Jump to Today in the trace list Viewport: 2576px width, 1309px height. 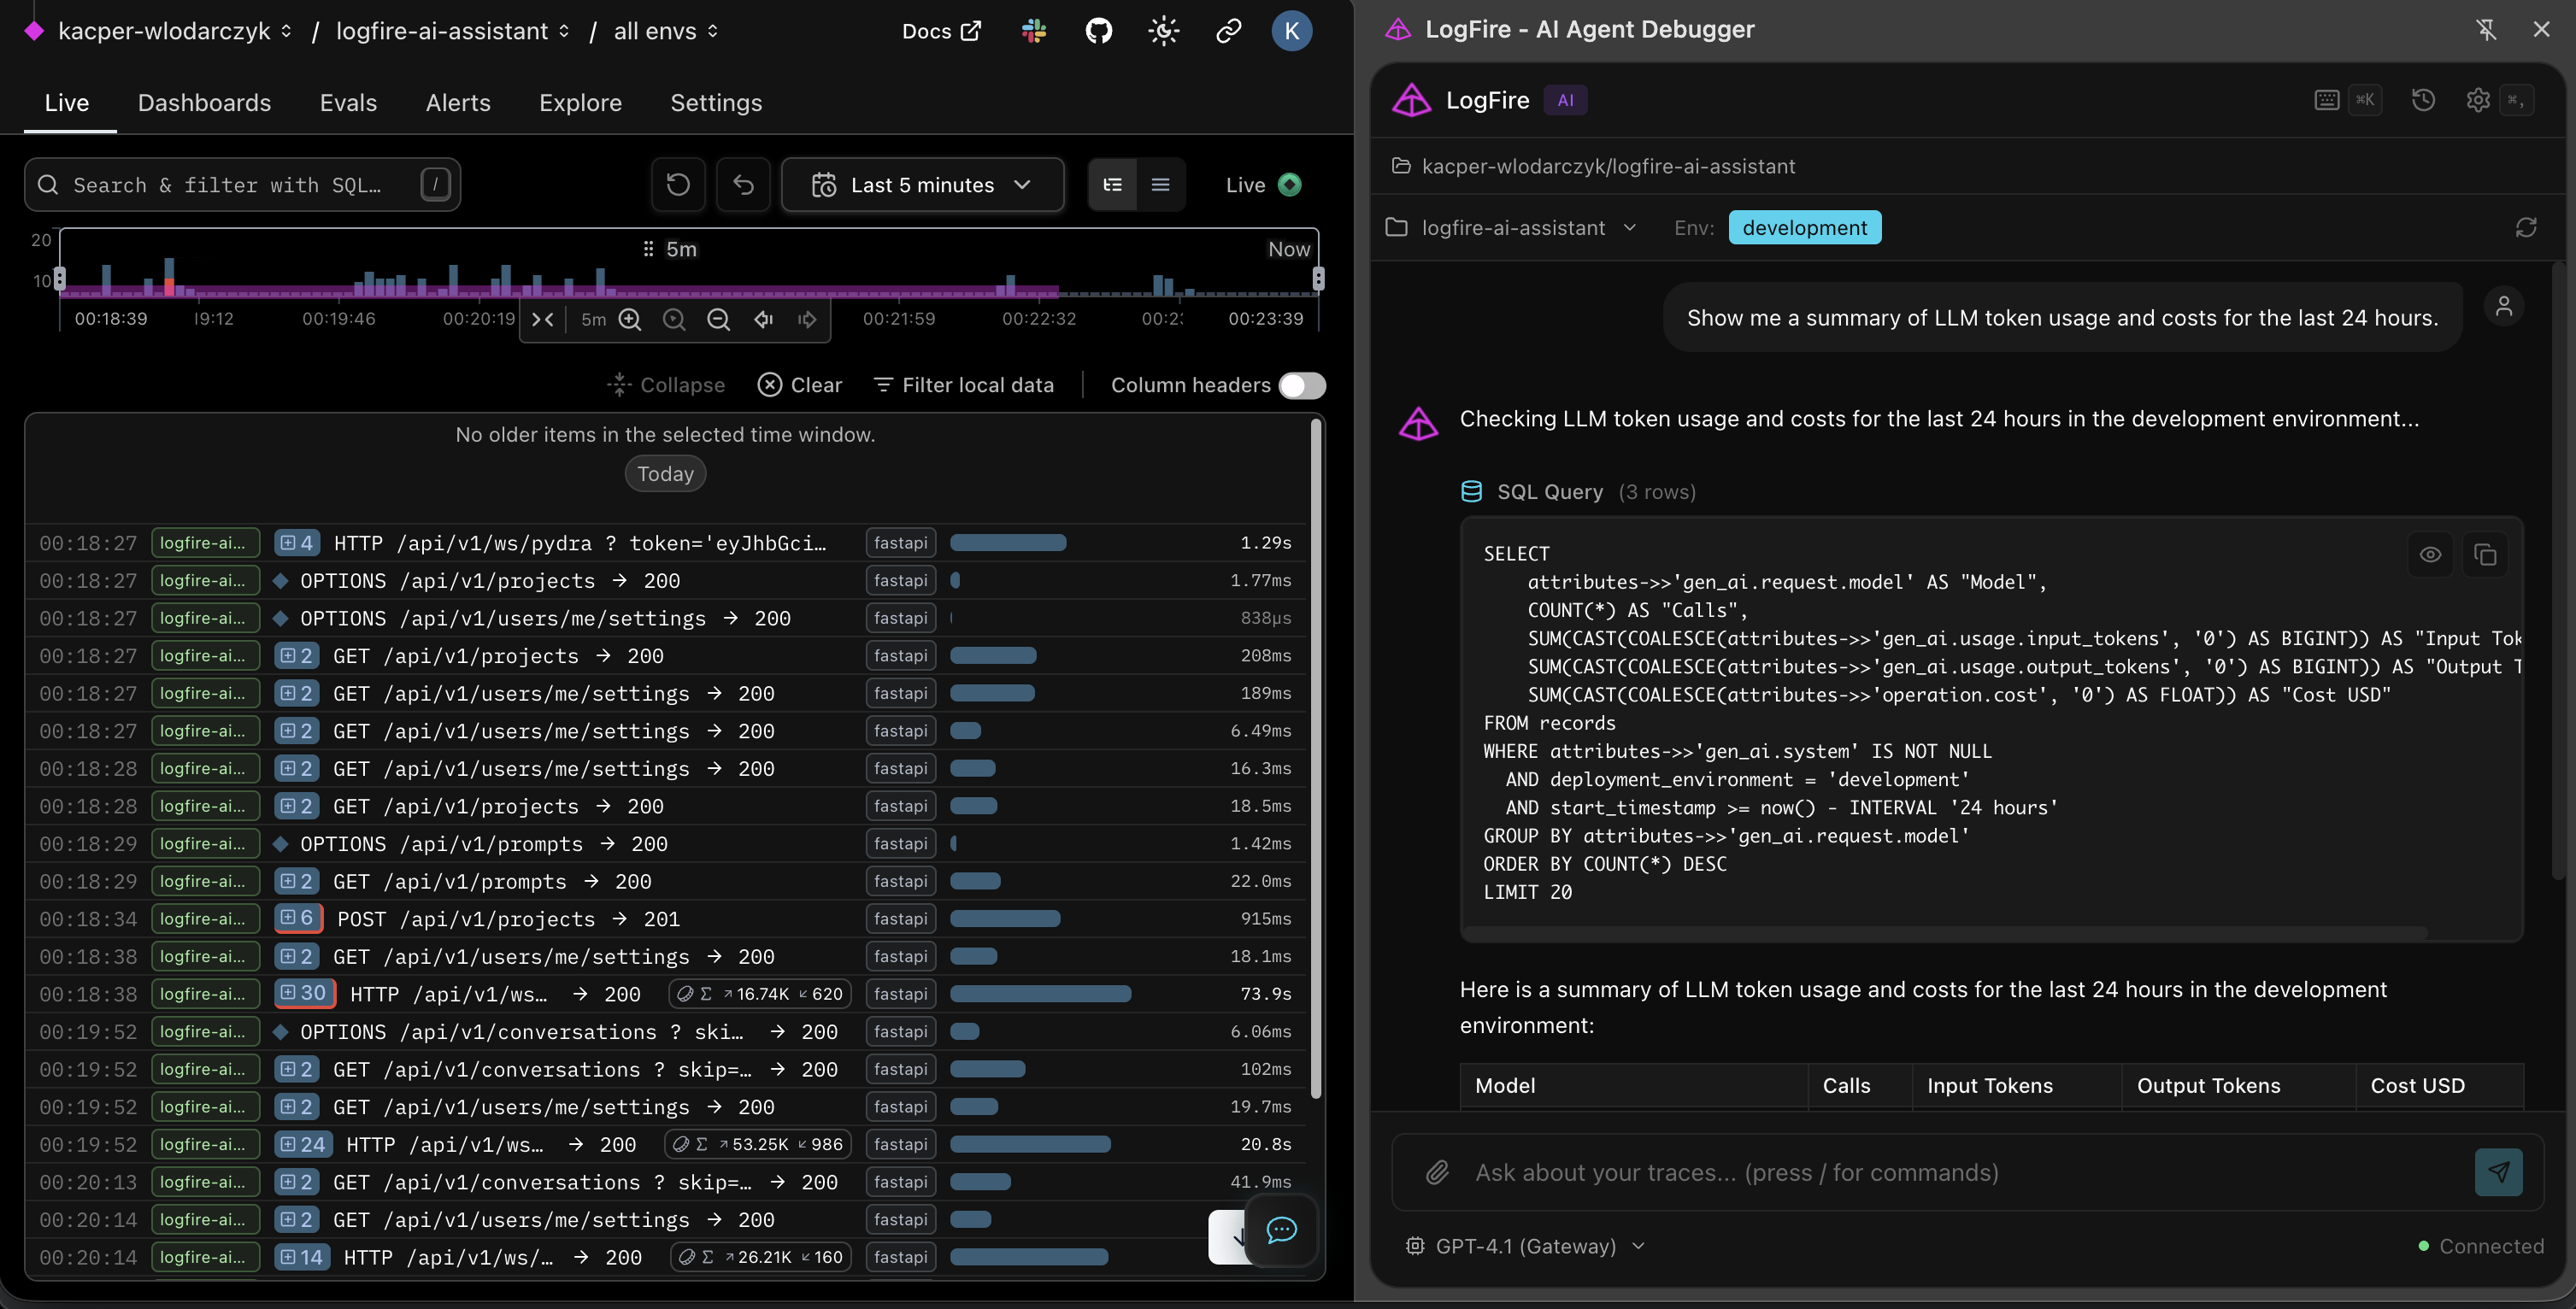point(664,473)
